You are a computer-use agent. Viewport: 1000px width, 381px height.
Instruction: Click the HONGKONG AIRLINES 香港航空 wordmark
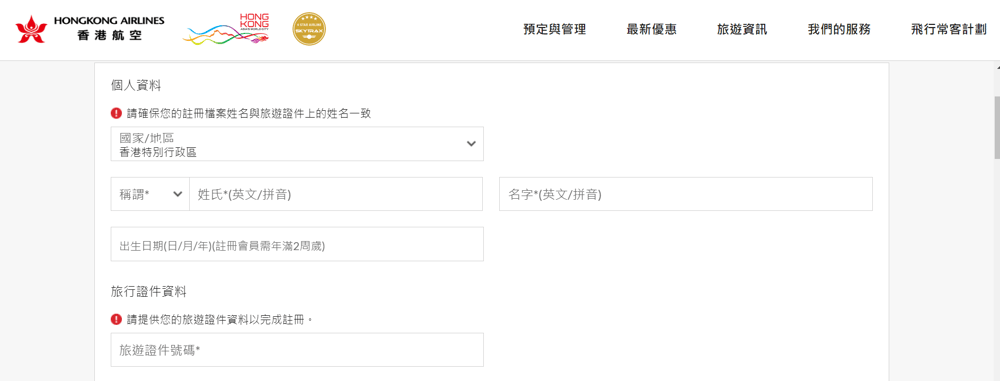[x=109, y=29]
